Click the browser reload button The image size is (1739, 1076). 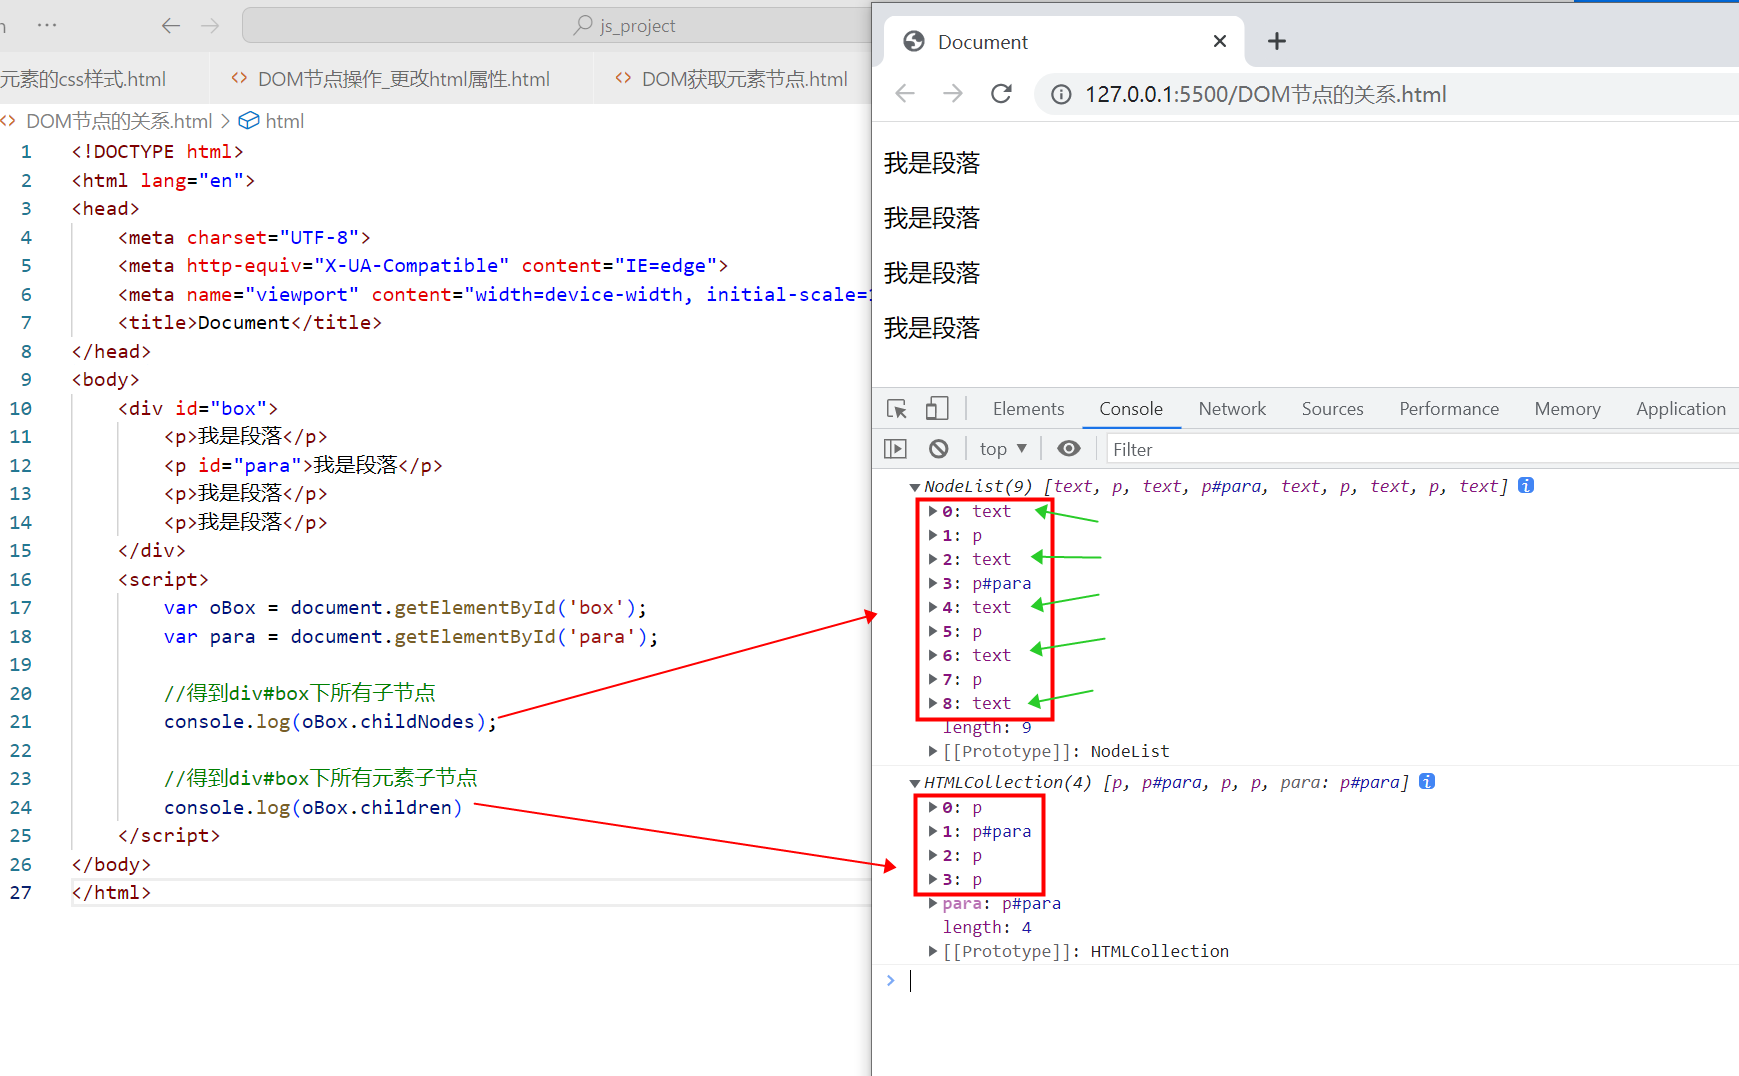pos(1001,94)
